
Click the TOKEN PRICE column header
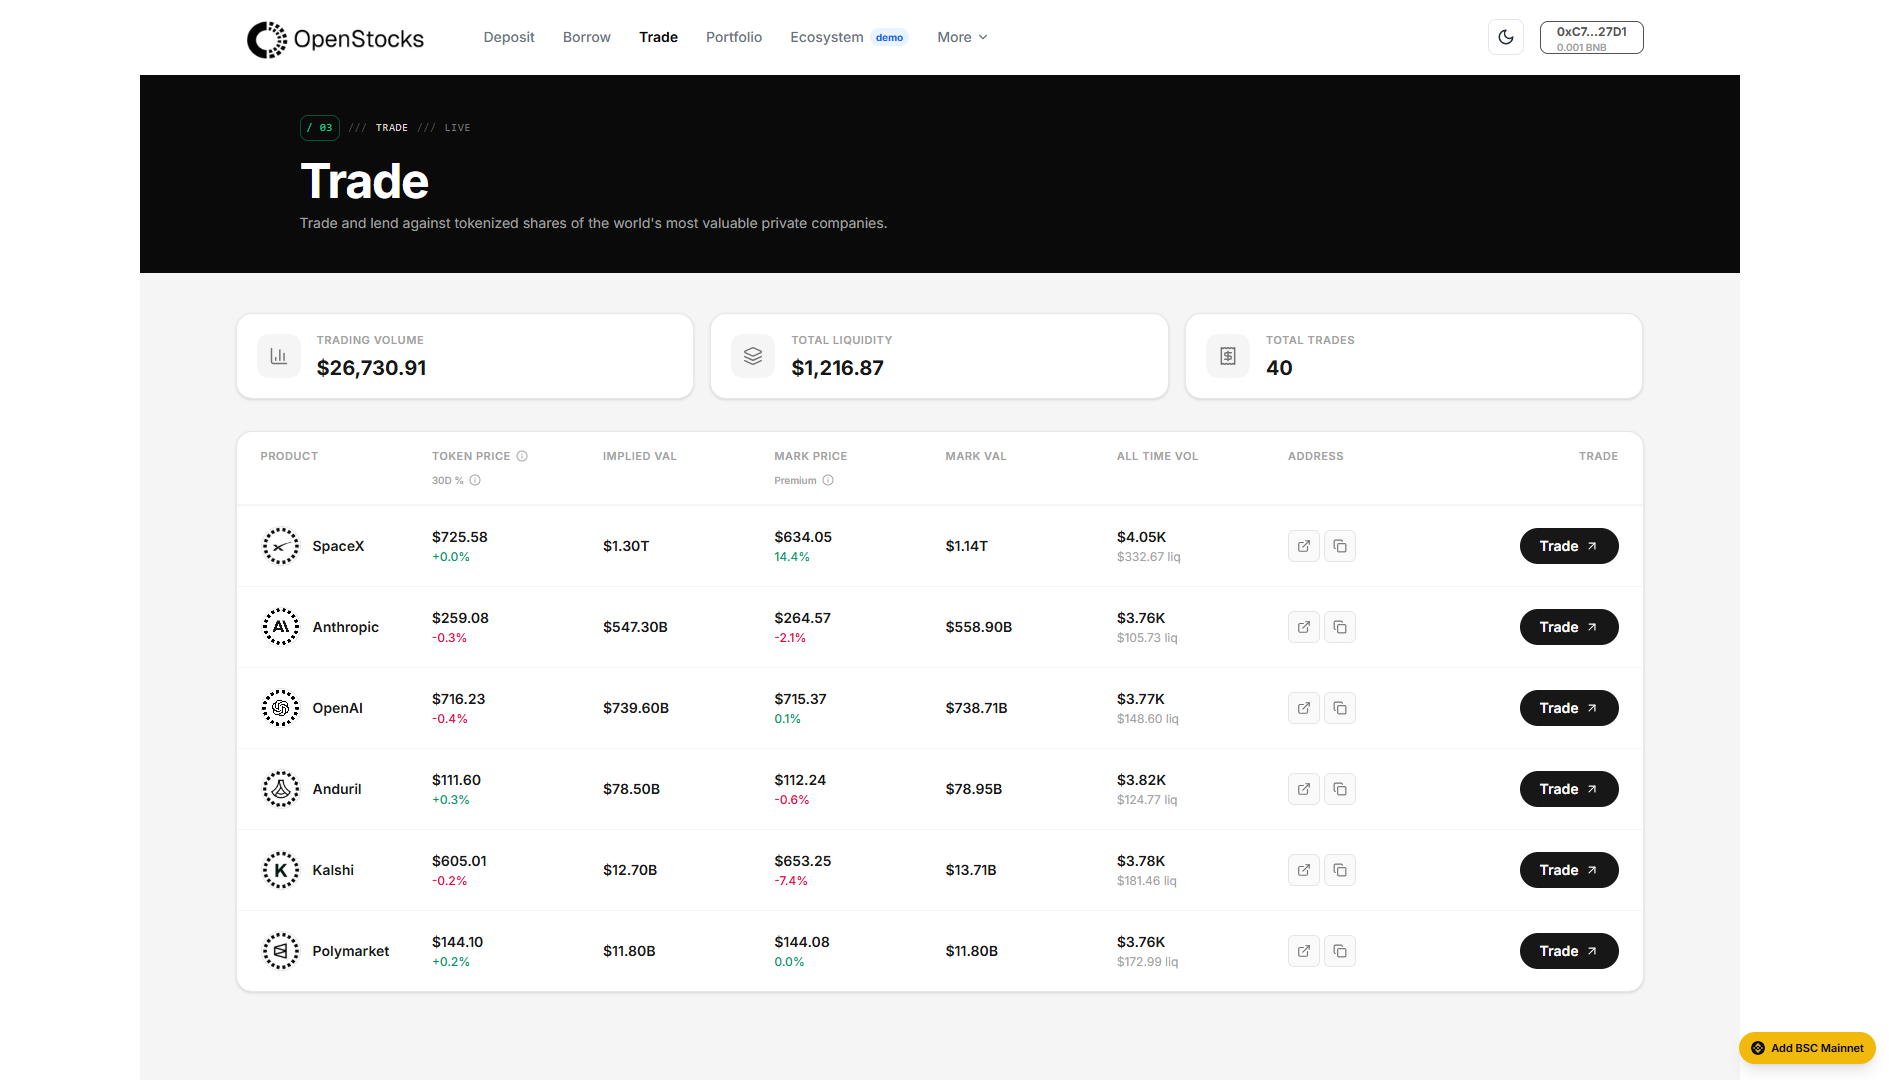tap(471, 456)
